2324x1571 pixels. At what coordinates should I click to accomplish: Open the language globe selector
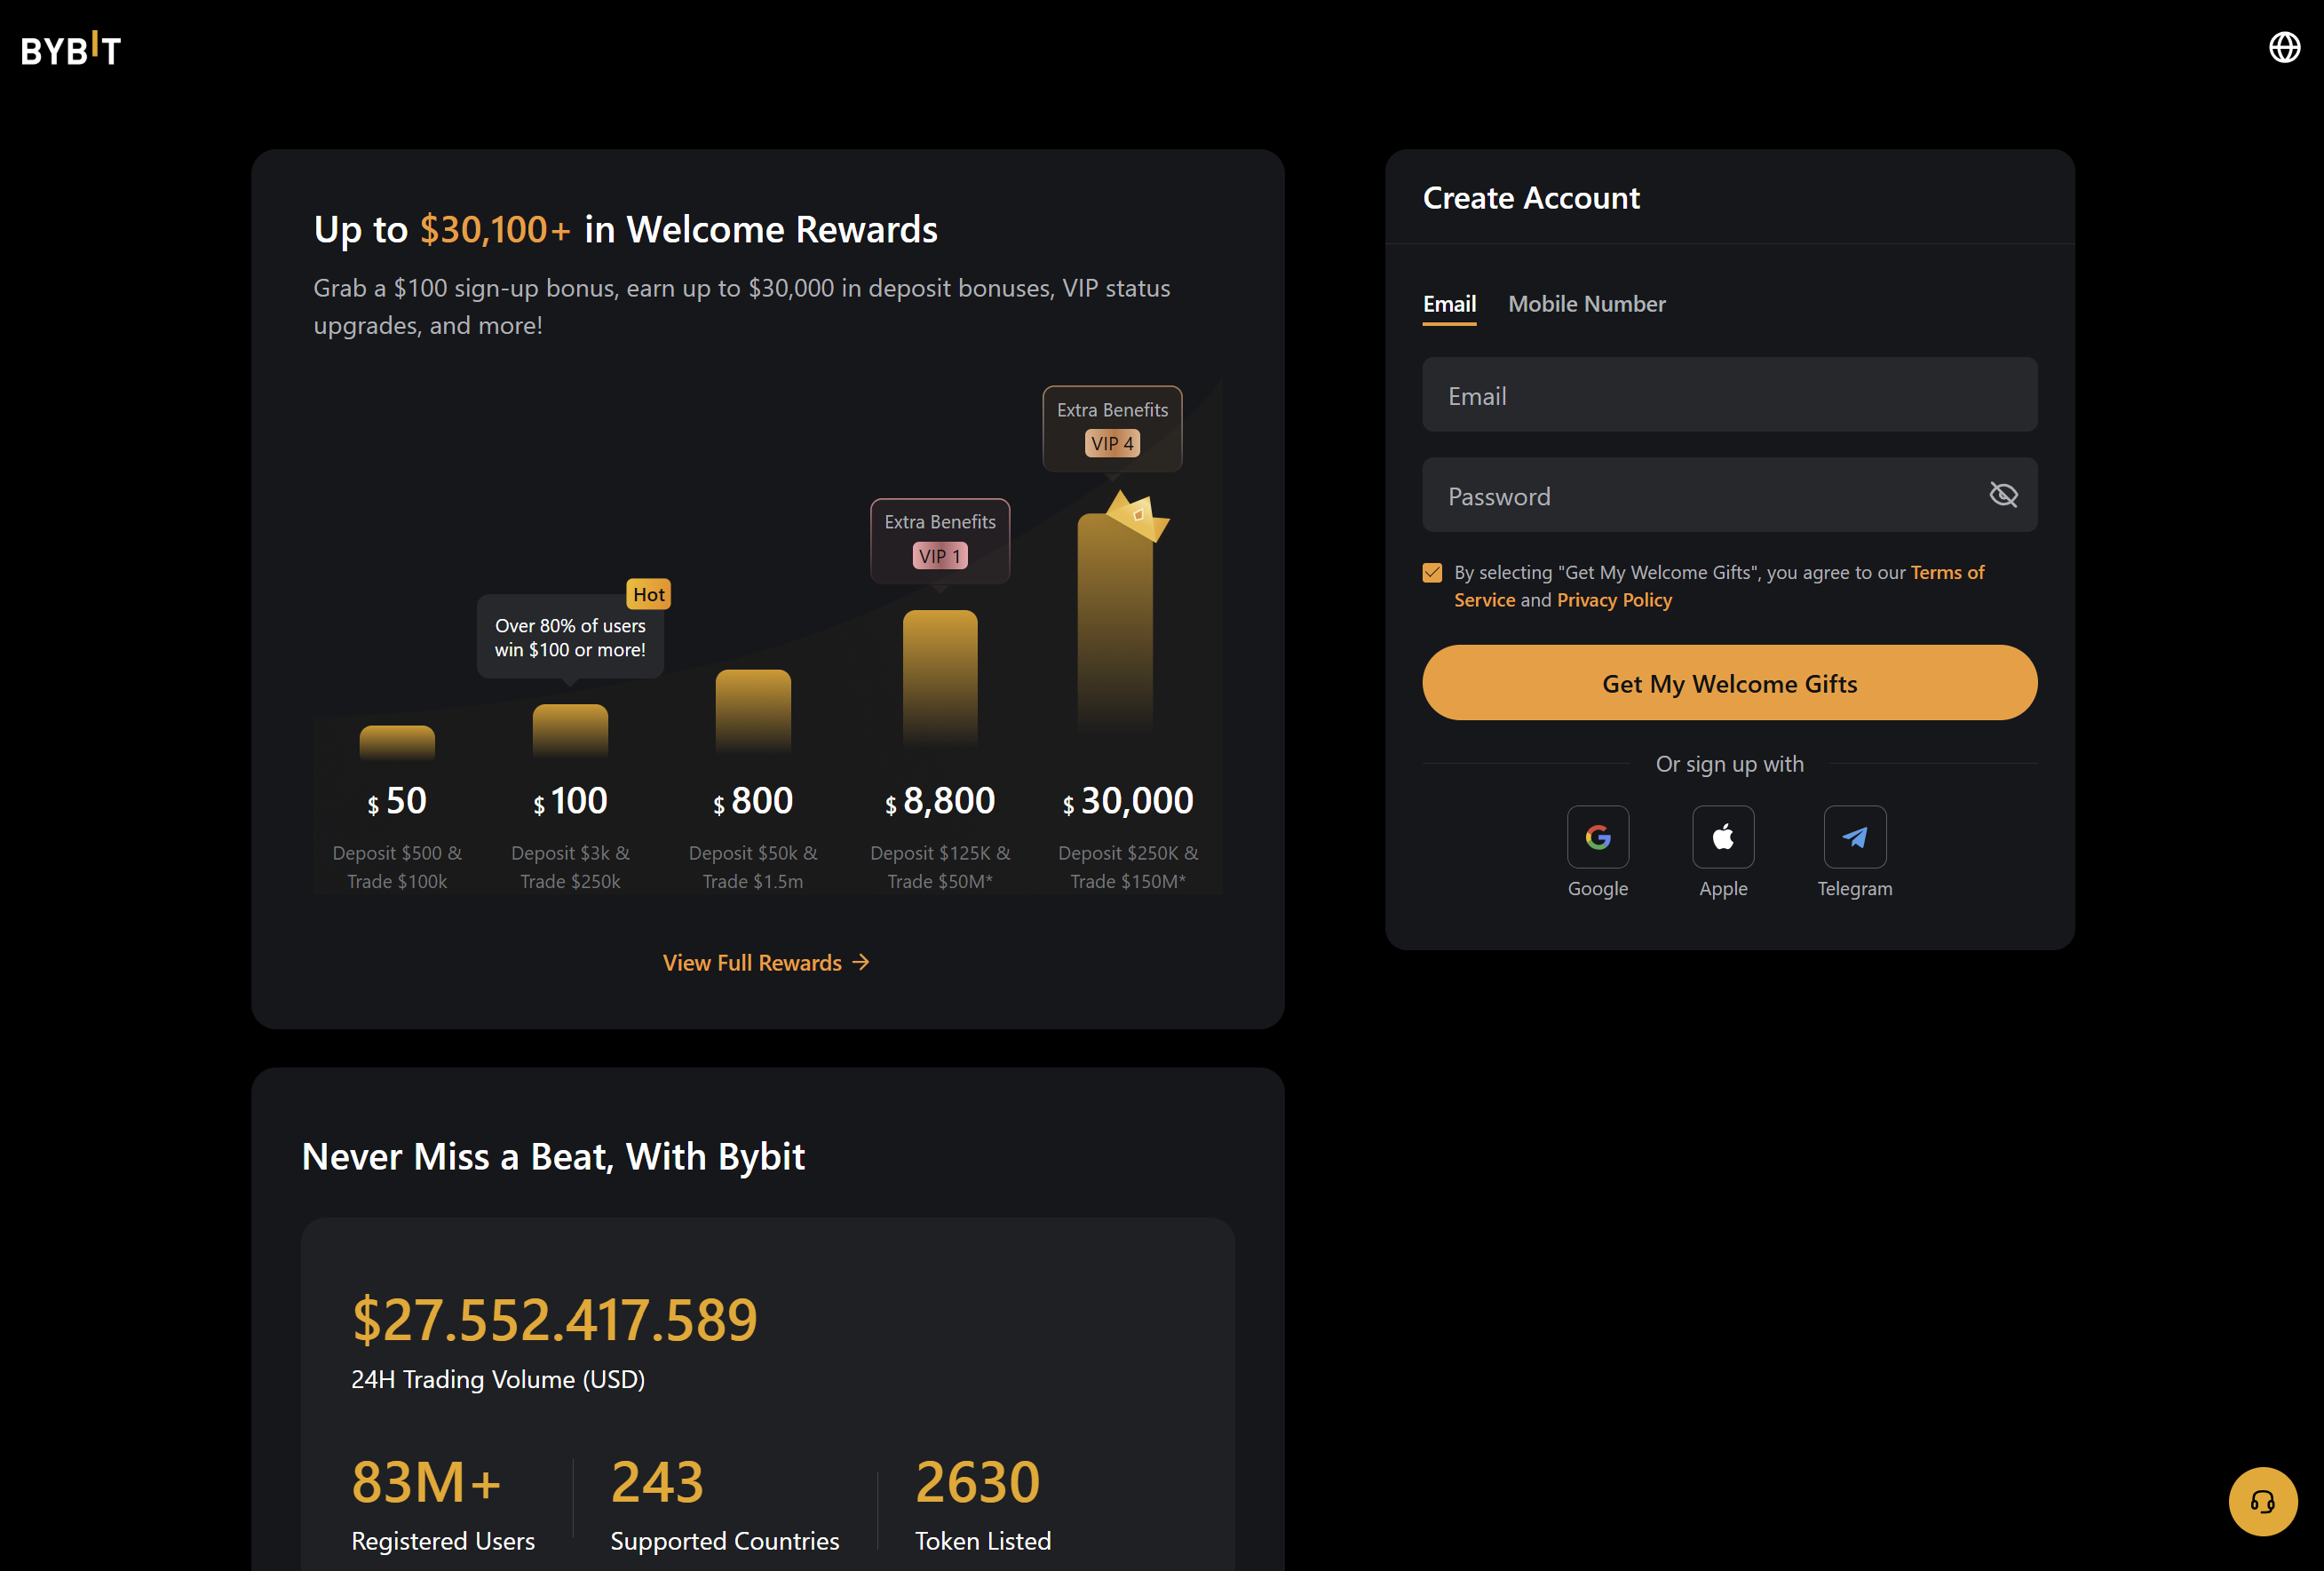(x=2284, y=47)
